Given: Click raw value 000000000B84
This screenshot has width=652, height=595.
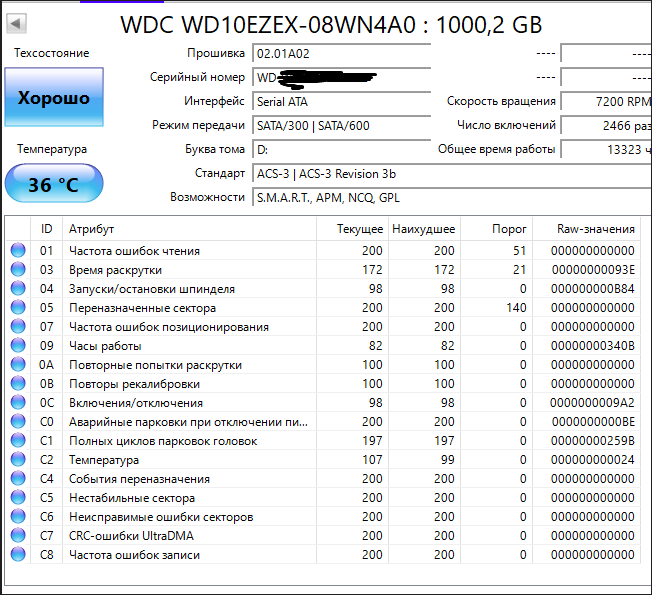Looking at the screenshot, I should coord(593,289).
